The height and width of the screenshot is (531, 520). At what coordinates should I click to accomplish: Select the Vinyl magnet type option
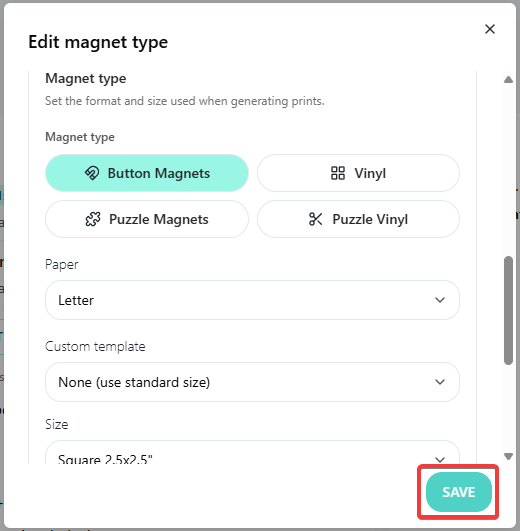[x=358, y=173]
